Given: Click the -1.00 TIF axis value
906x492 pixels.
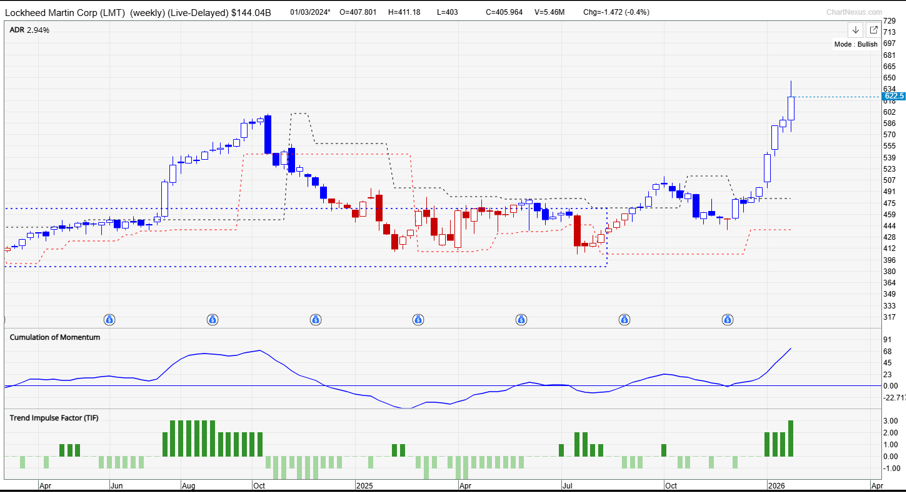Looking at the screenshot, I should coord(892,468).
